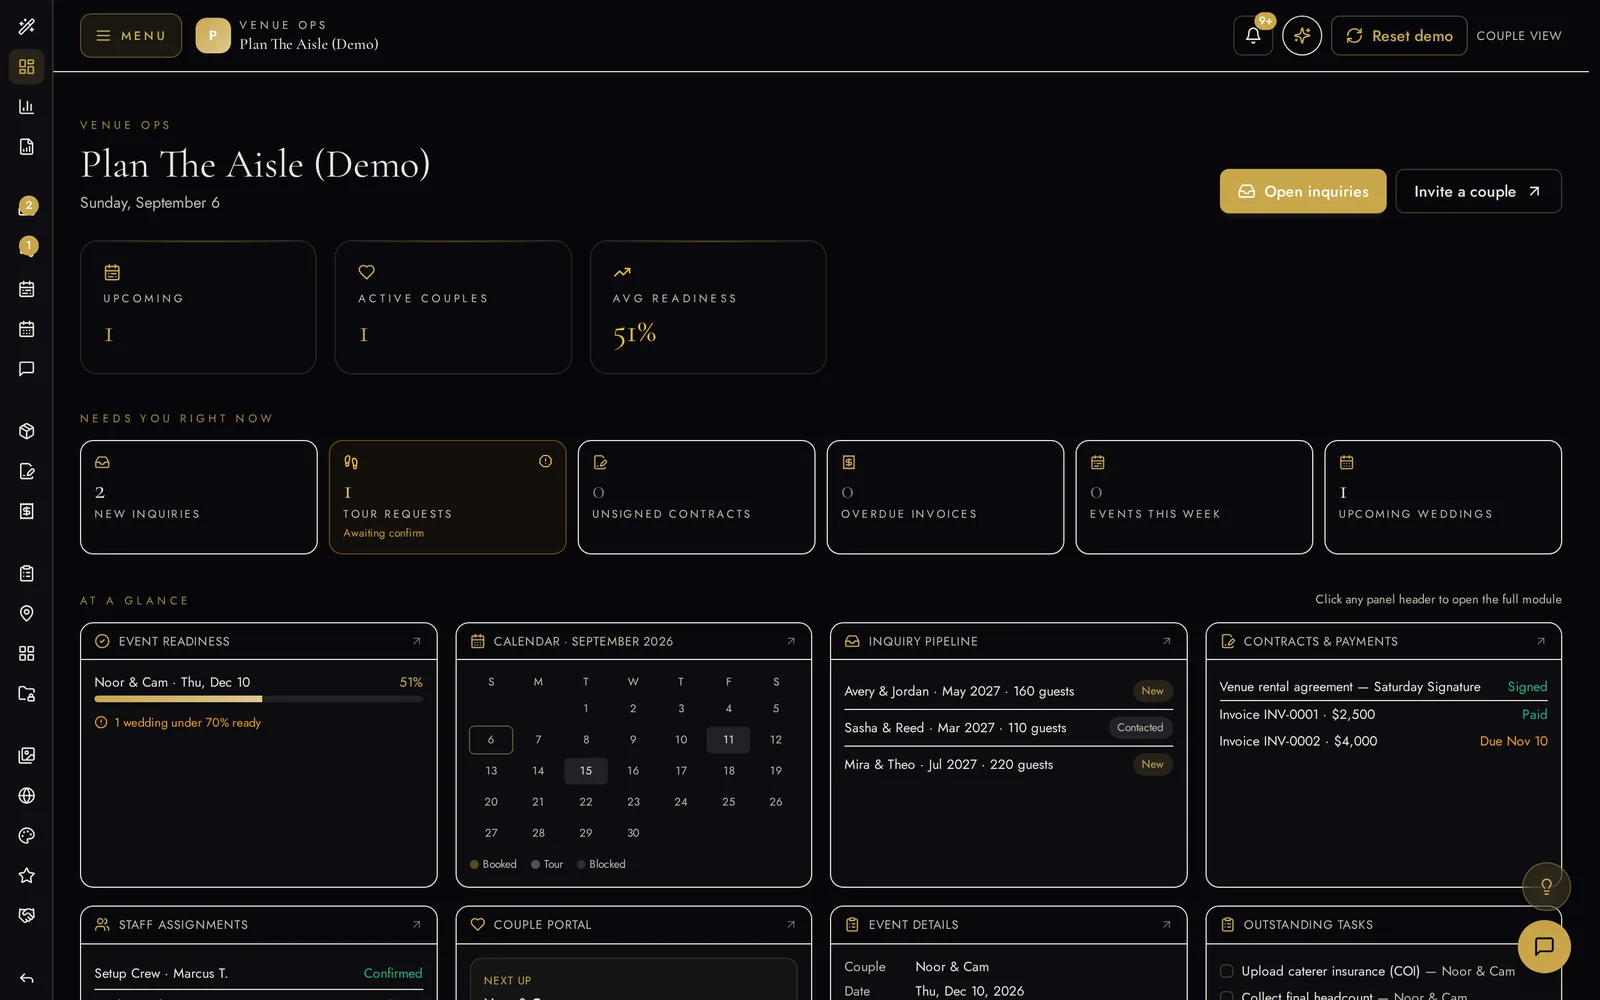Open sidebar item with badge 1
Screen dimensions: 1600x1000
pyautogui.click(x=27, y=247)
